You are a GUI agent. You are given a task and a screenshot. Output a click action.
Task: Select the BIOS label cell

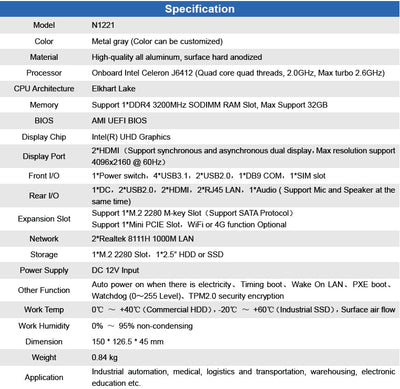(44, 121)
